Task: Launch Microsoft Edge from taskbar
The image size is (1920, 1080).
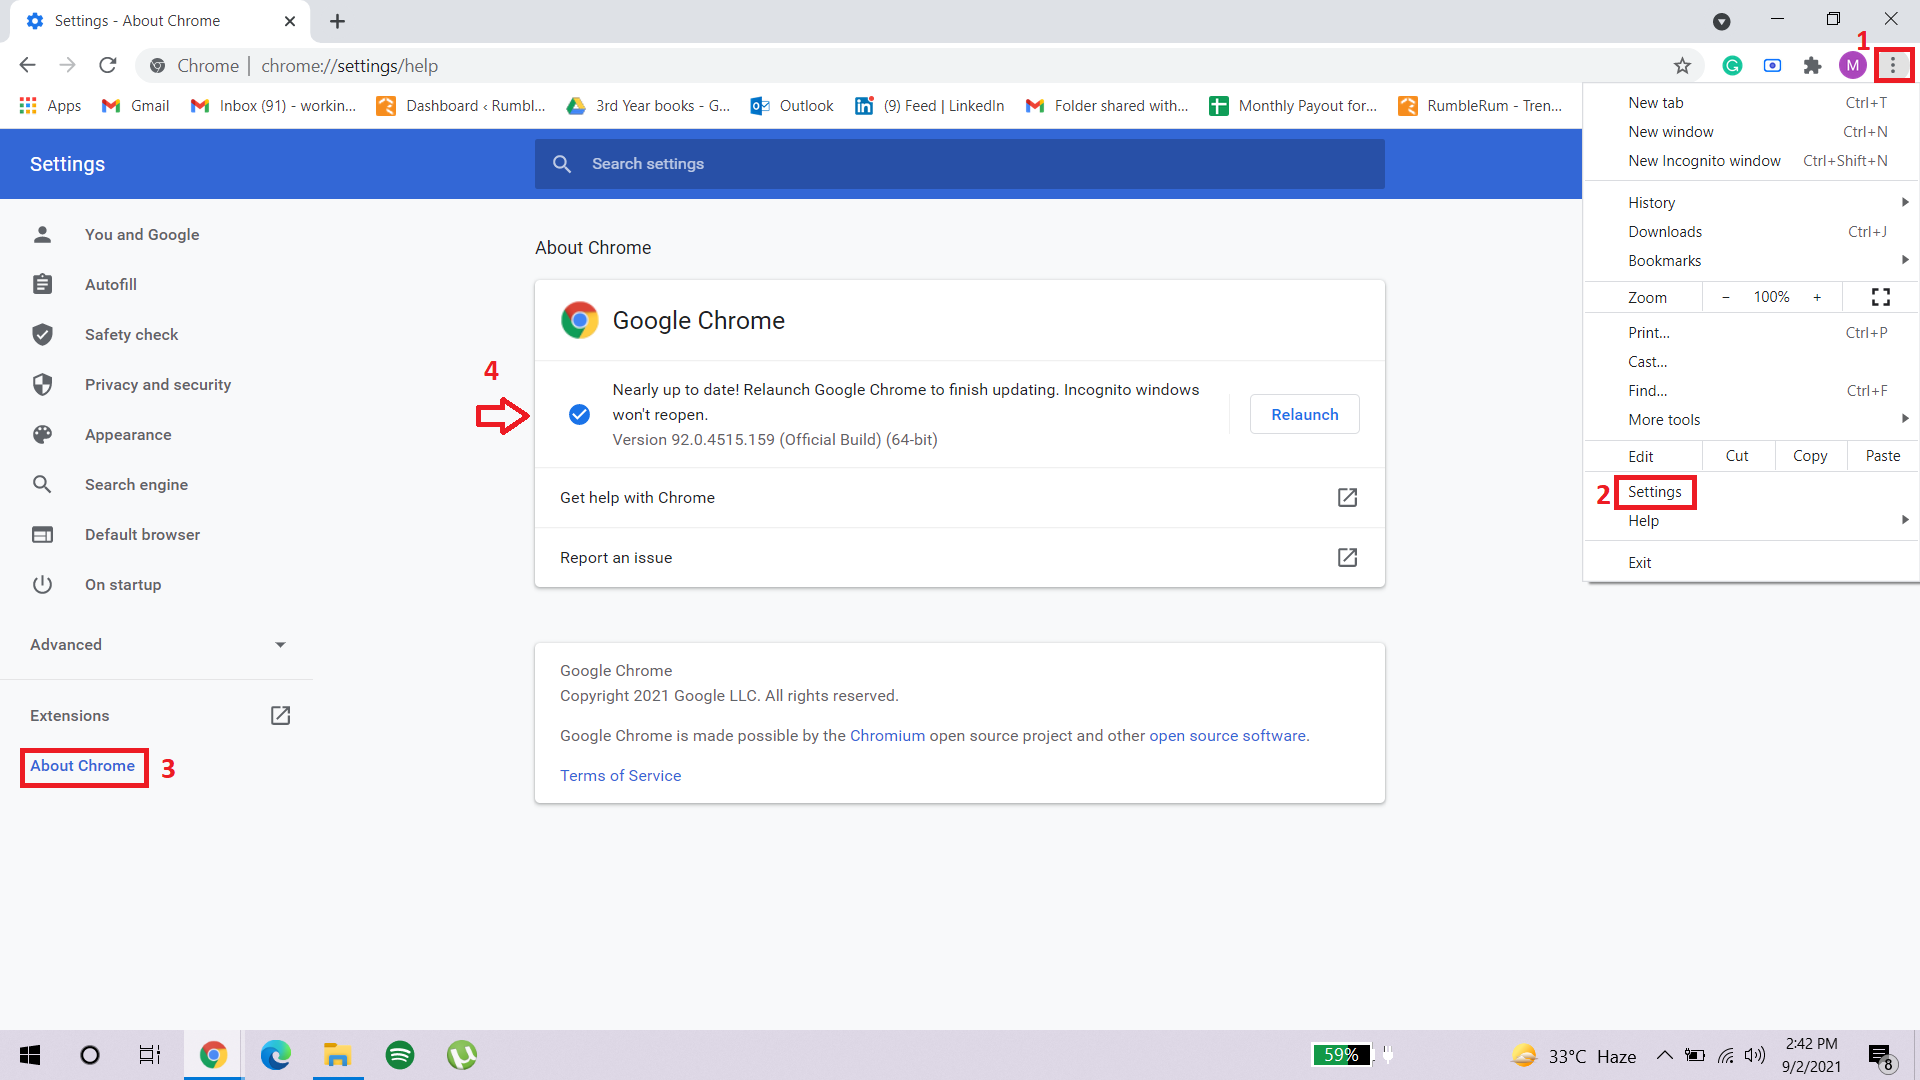Action: pos(275,1055)
